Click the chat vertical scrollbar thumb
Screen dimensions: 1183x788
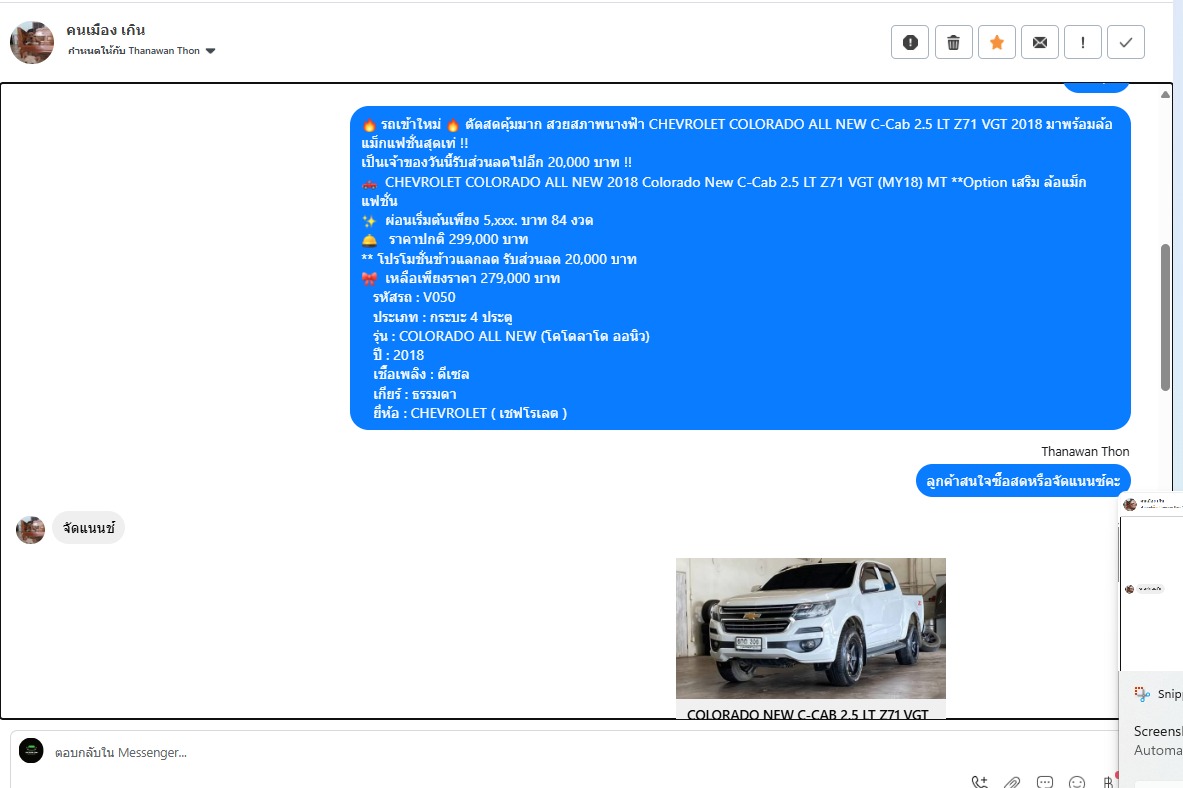pos(1165,317)
